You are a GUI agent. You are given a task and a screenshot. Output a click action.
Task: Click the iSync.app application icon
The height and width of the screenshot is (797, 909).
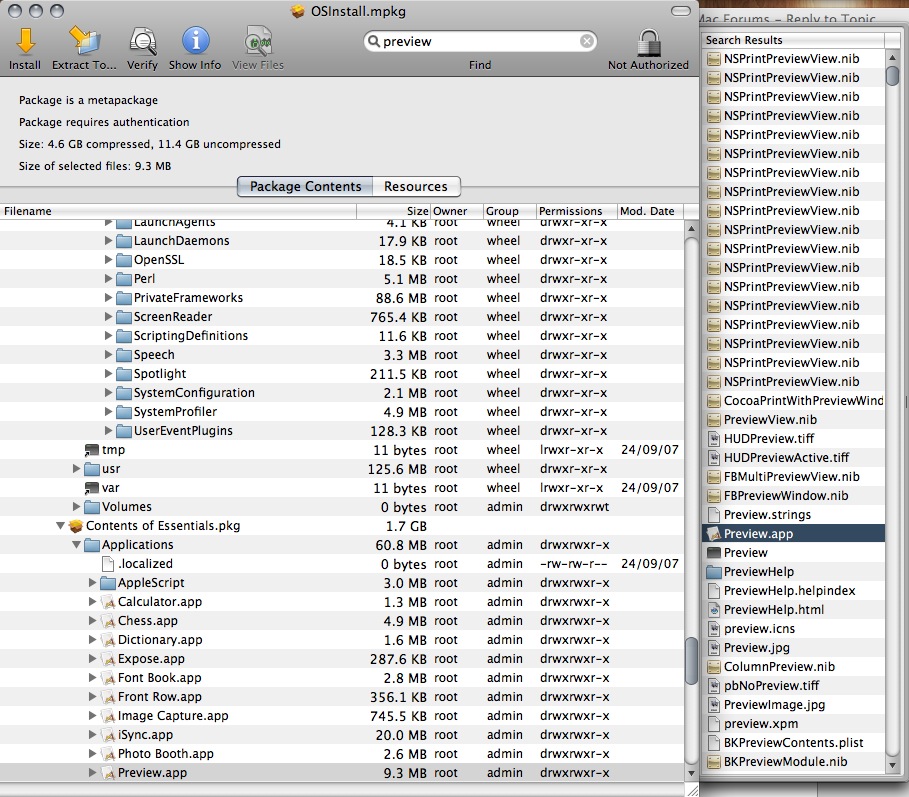(108, 735)
